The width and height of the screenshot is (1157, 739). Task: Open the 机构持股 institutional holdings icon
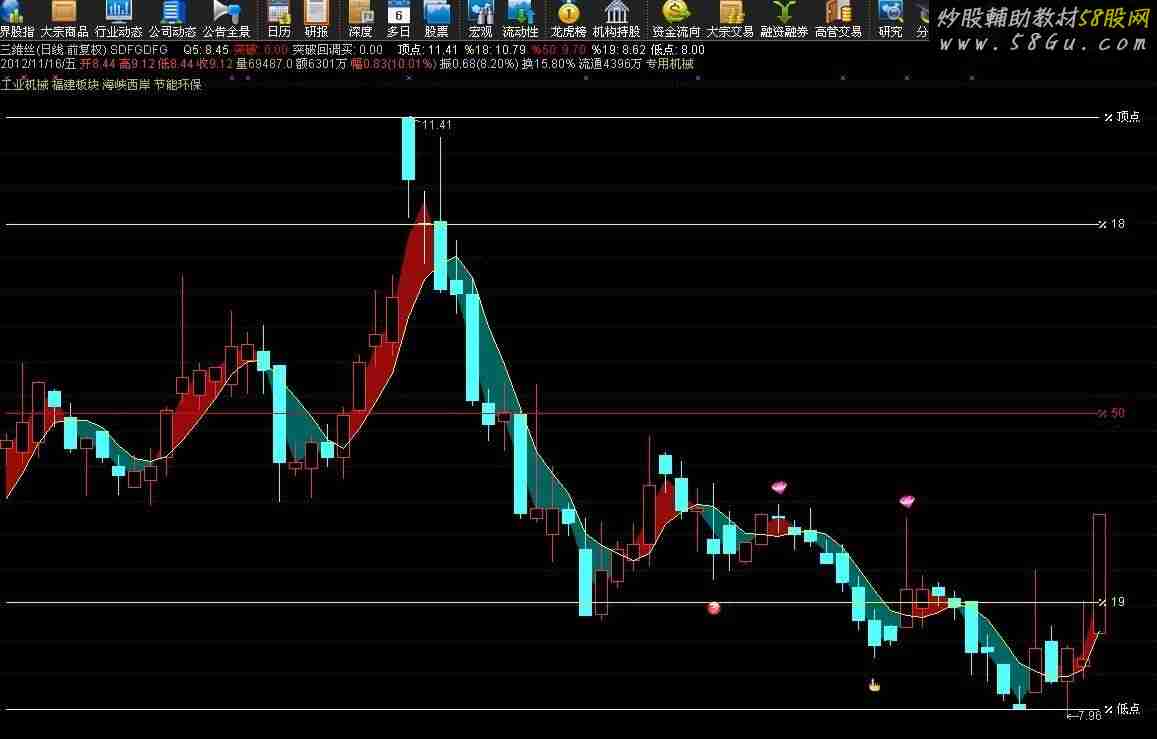click(x=616, y=19)
